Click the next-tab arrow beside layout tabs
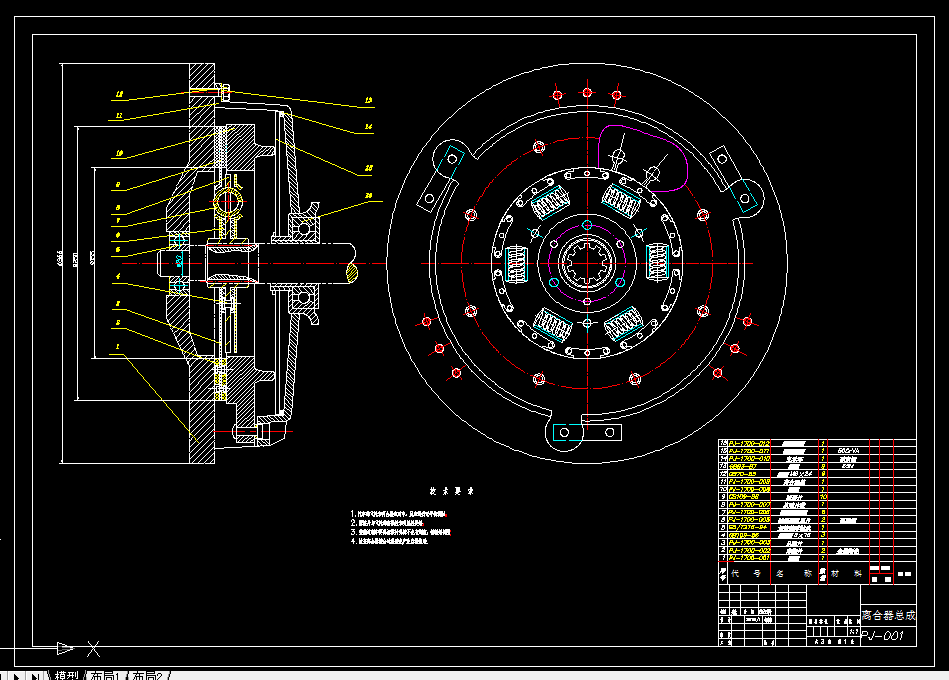949x680 pixels. click(16, 676)
